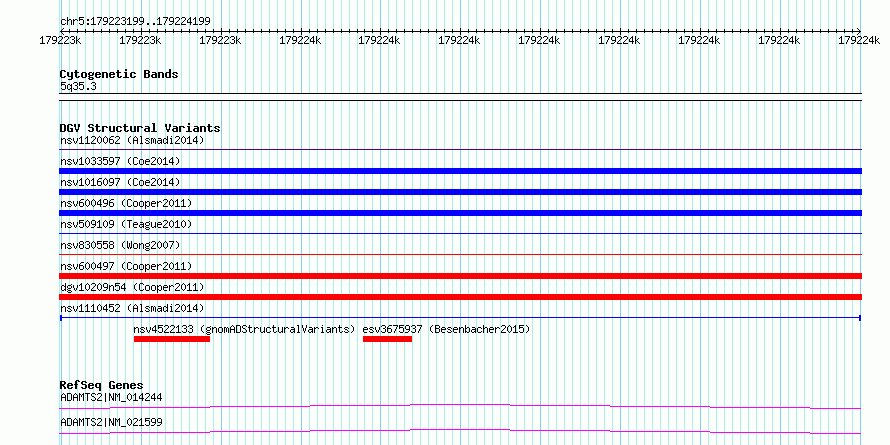Click the red bar under nsv4522133
The width and height of the screenshot is (890, 445).
[x=172, y=339]
